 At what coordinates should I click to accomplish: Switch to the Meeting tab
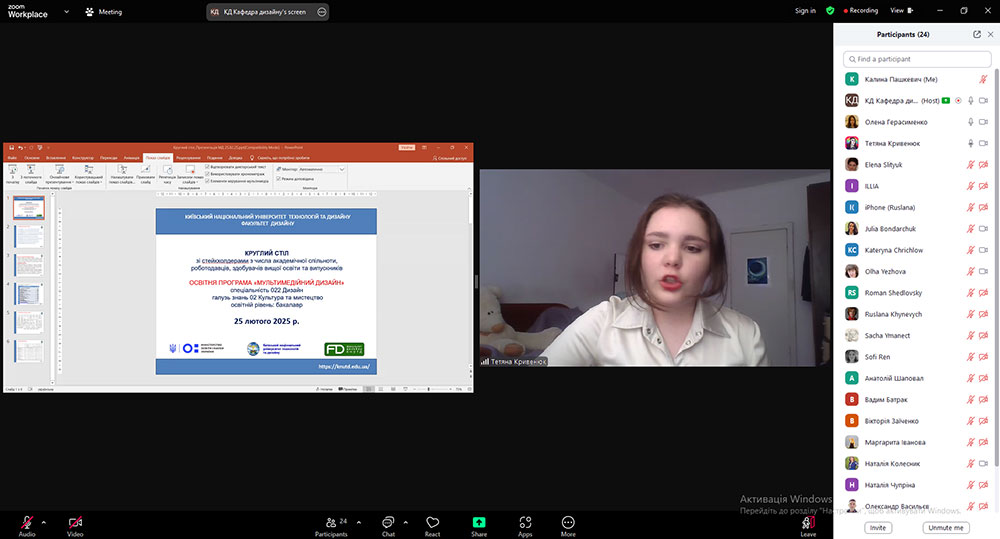coord(103,11)
